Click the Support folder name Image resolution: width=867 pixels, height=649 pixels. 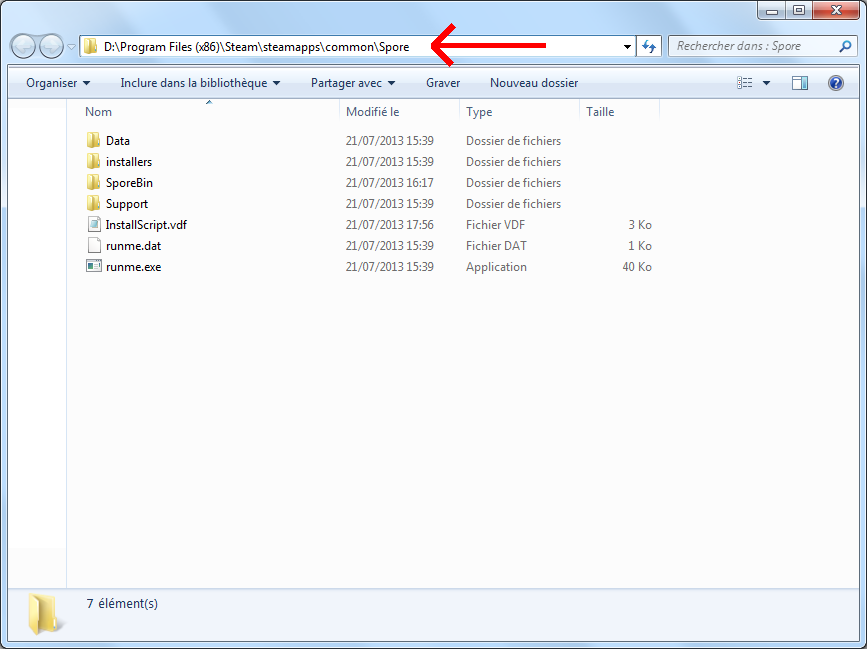(127, 204)
